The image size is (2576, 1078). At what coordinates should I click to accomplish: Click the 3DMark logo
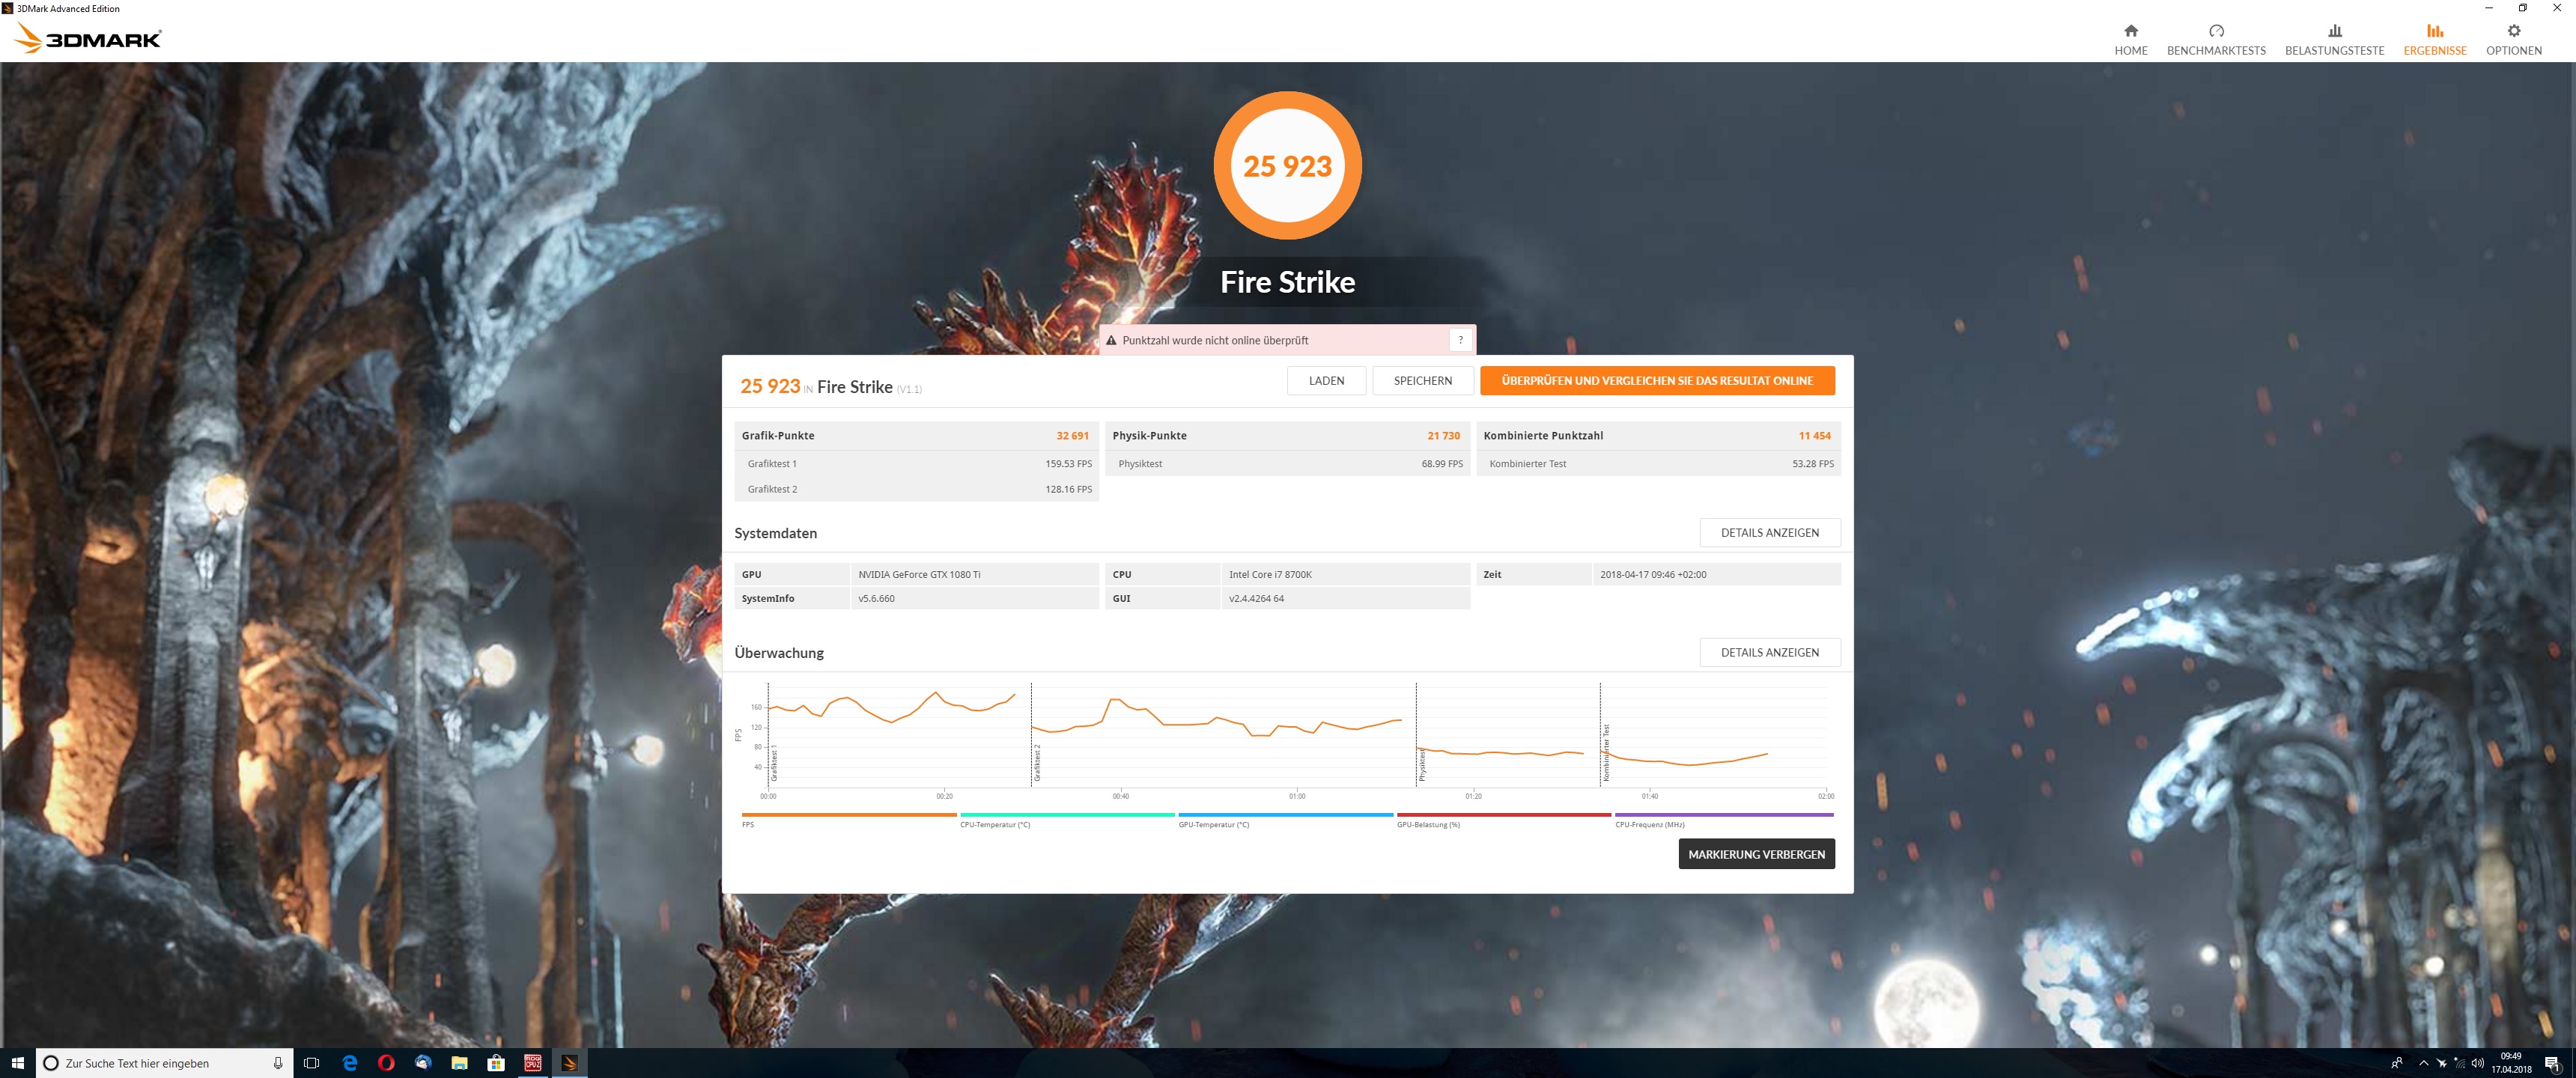pos(88,39)
